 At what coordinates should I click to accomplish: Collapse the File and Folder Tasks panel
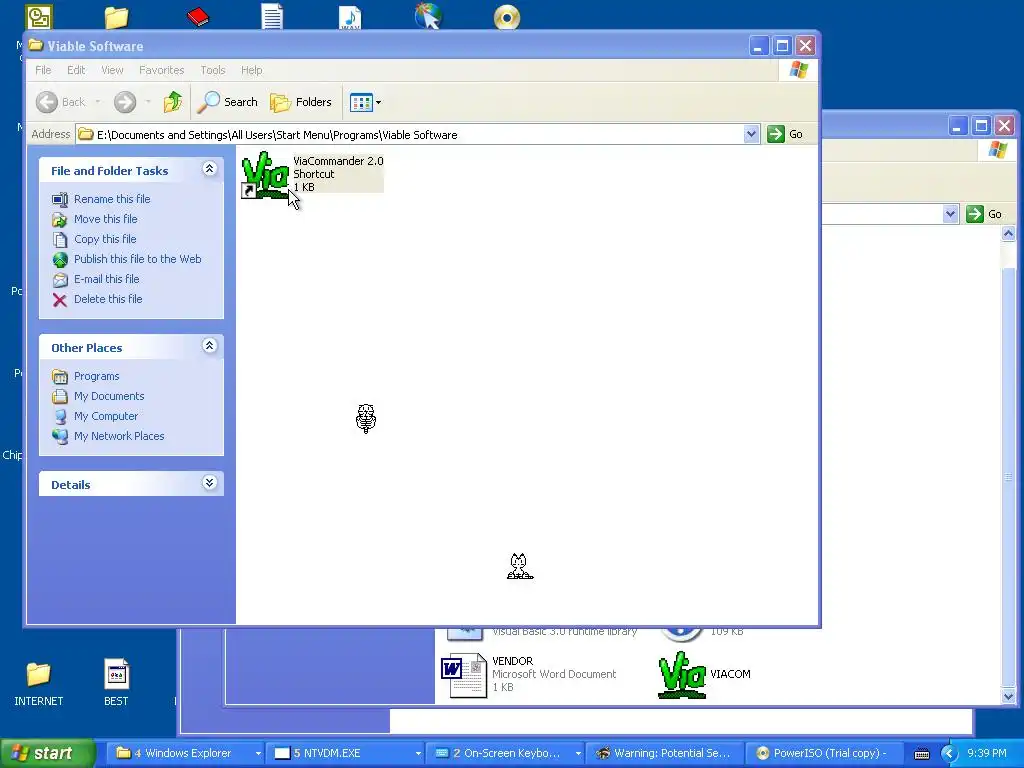pos(209,169)
